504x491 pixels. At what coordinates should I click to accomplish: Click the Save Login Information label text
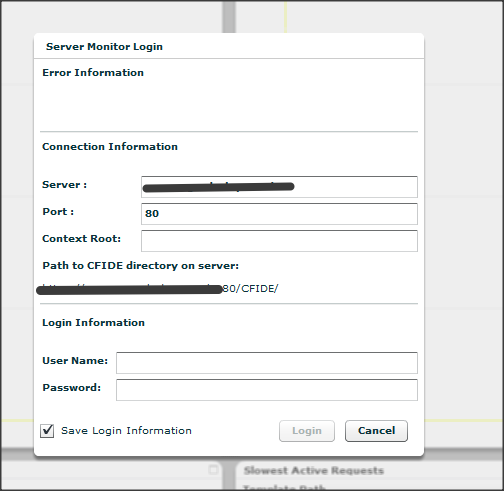(x=126, y=431)
